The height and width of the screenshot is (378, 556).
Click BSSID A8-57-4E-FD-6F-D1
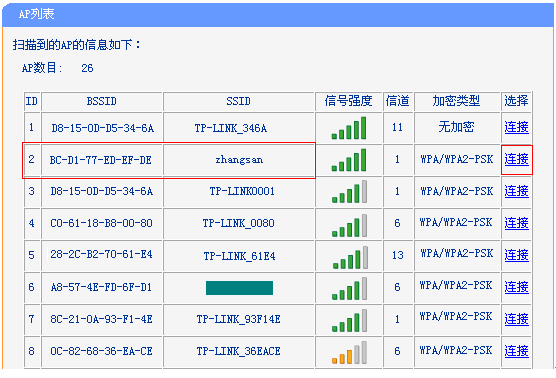pyautogui.click(x=101, y=287)
